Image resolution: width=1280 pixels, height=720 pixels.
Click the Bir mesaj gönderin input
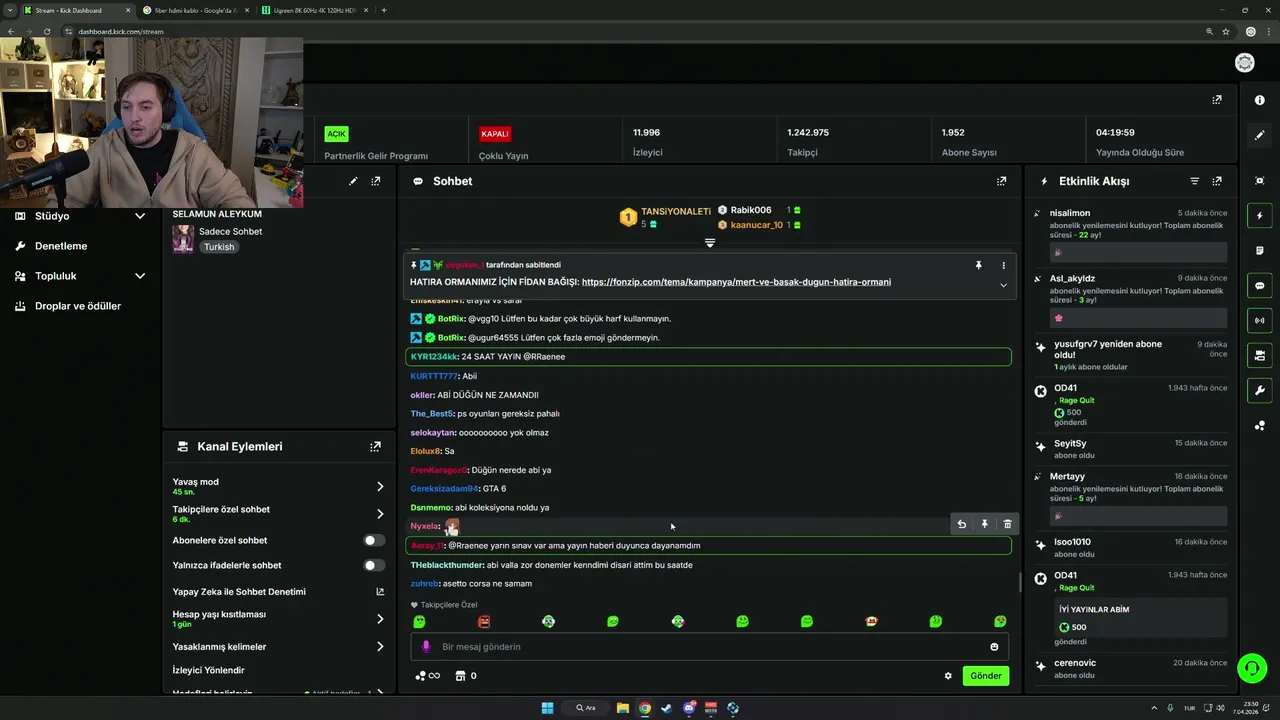710,647
